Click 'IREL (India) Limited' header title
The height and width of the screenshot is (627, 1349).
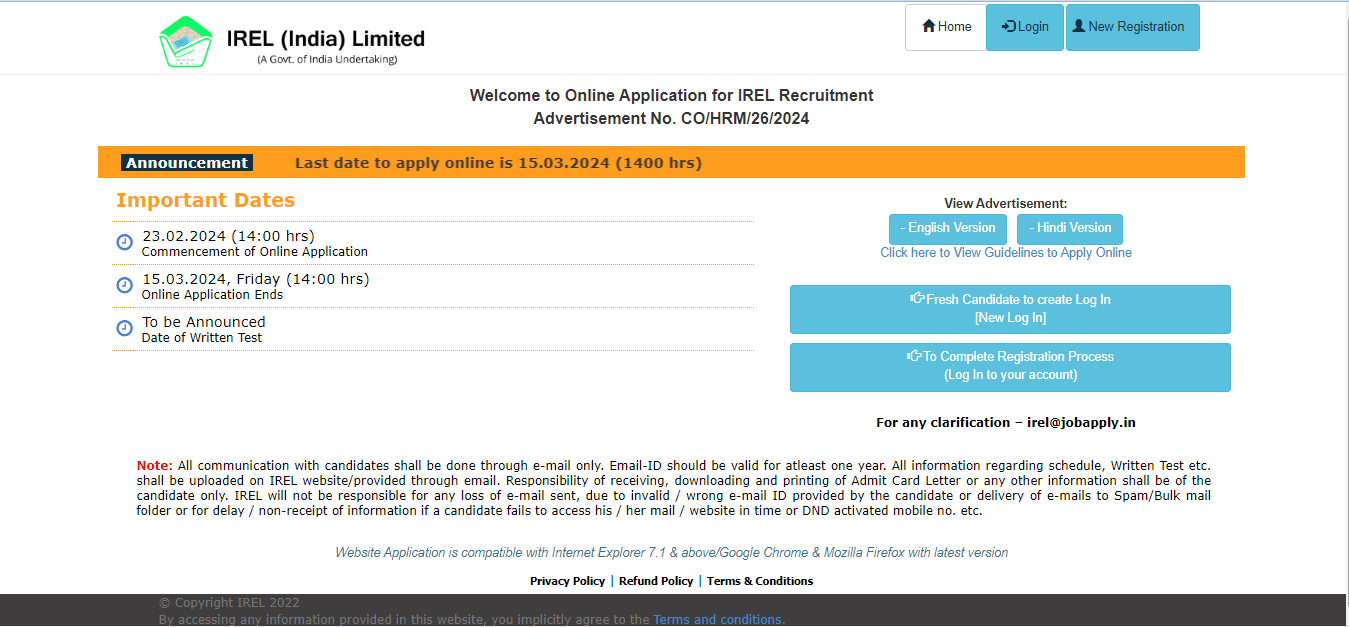(x=326, y=39)
